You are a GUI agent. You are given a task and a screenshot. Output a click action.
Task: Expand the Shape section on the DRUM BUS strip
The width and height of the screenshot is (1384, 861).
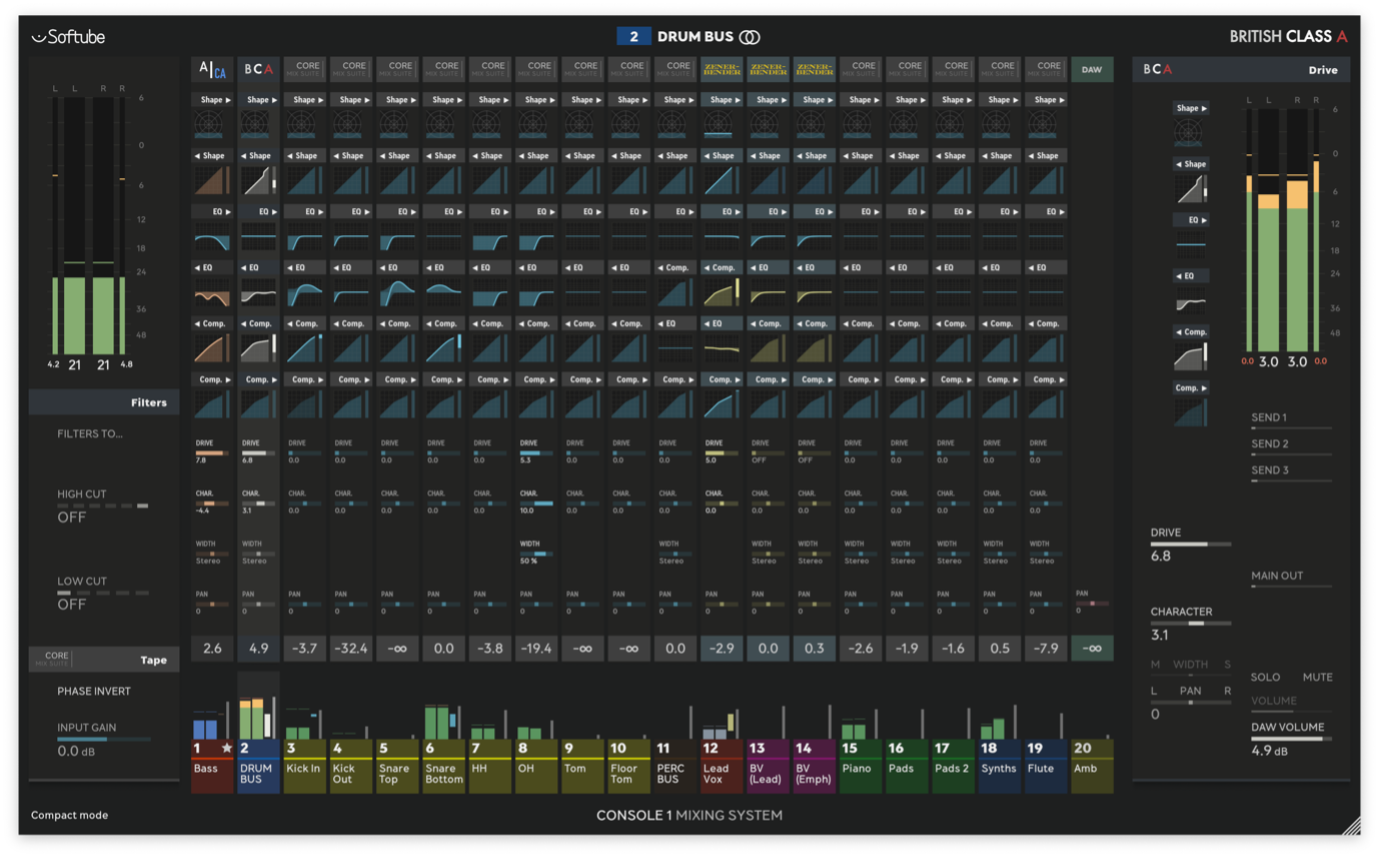(259, 99)
